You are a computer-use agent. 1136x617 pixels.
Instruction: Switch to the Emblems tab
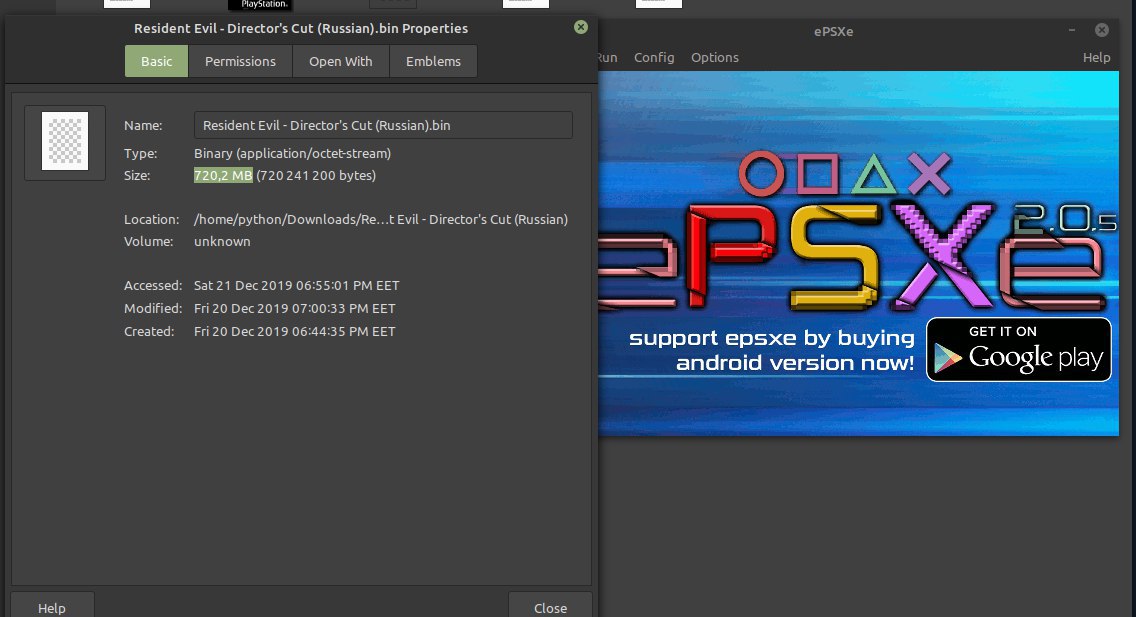pyautogui.click(x=433, y=62)
